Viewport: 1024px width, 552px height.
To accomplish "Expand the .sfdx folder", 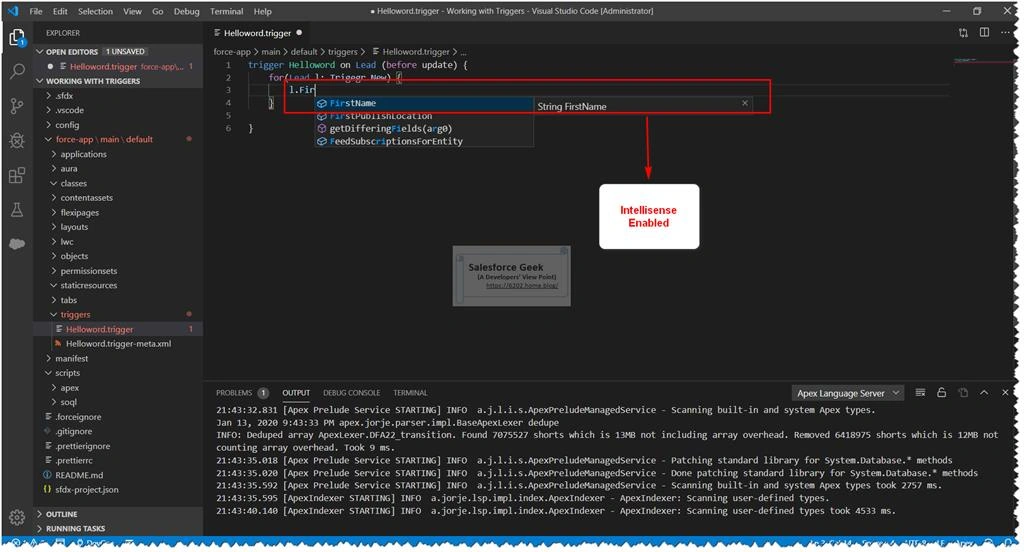I will [x=118, y=96].
